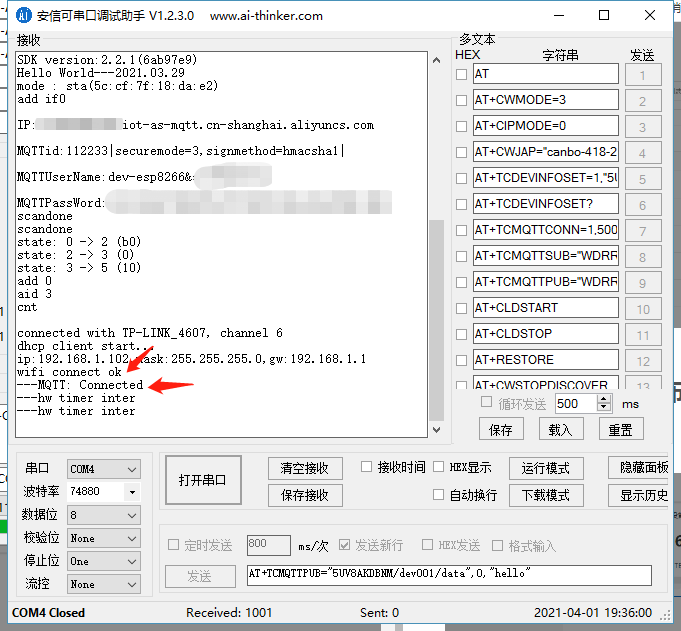Click send button 1 for AT
The width and height of the screenshot is (681, 631).
coord(643,75)
